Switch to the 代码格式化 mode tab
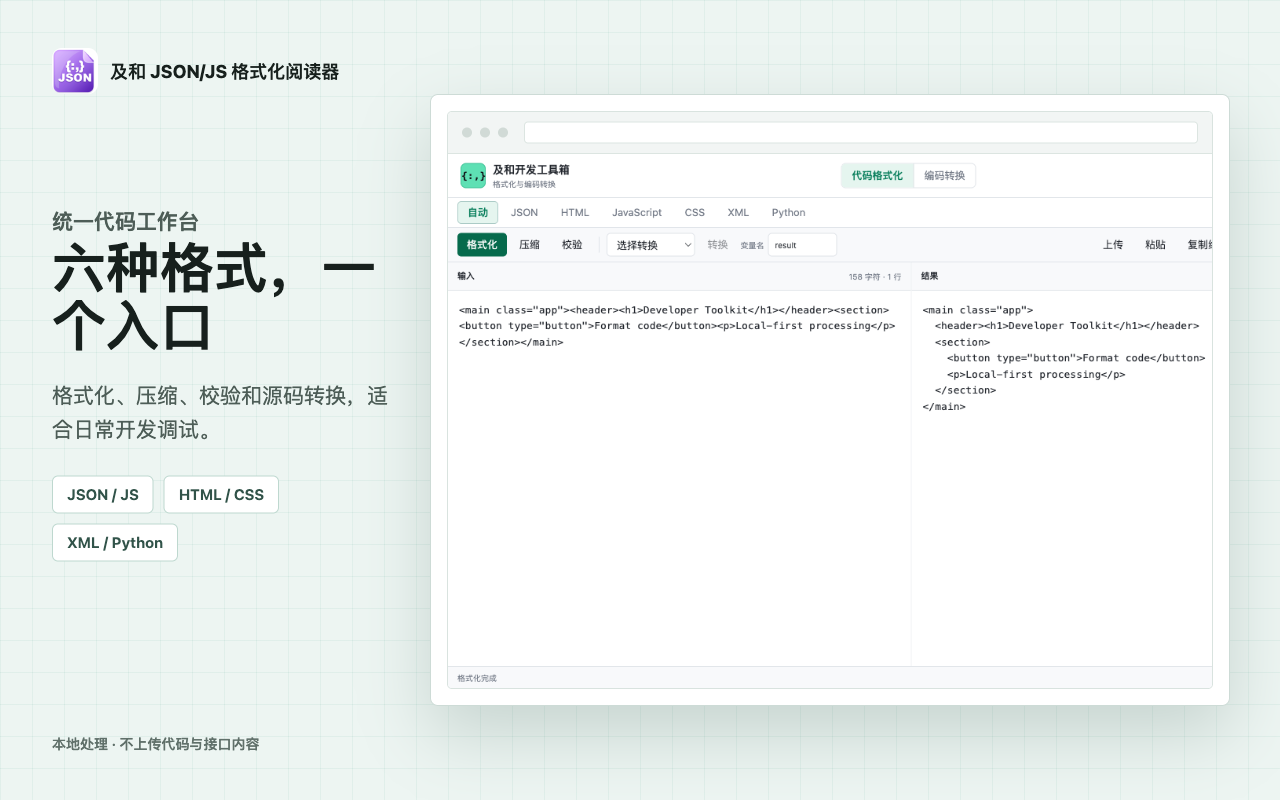Viewport: 1280px width, 800px height. 877,176
